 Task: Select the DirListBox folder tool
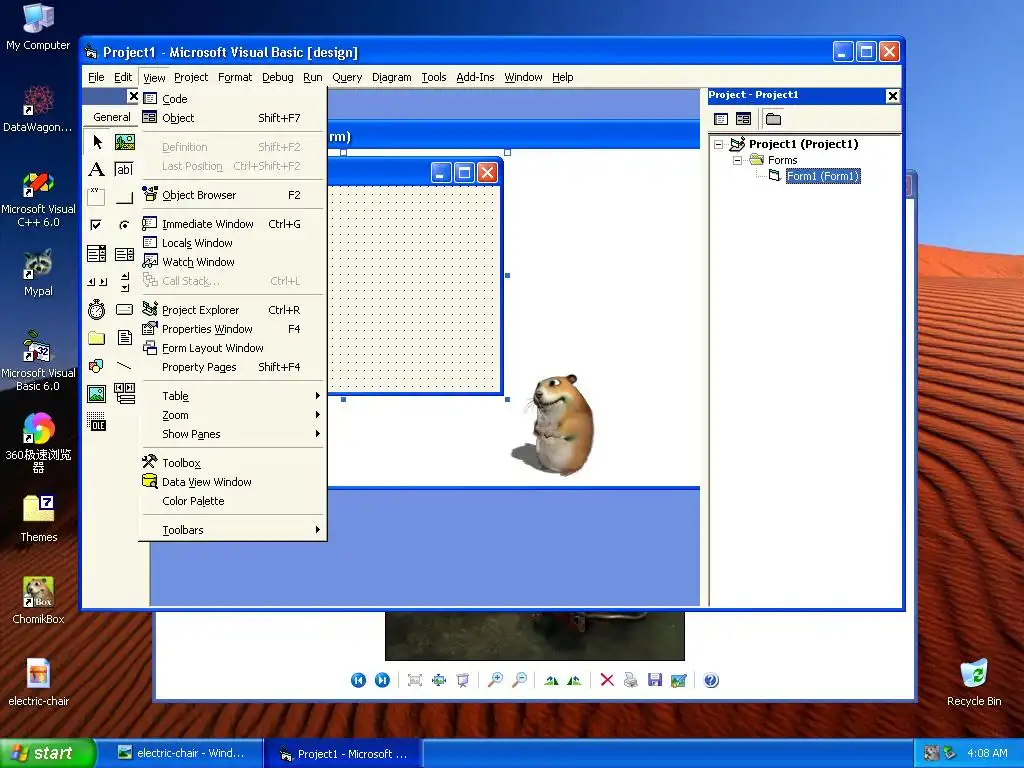[97, 338]
